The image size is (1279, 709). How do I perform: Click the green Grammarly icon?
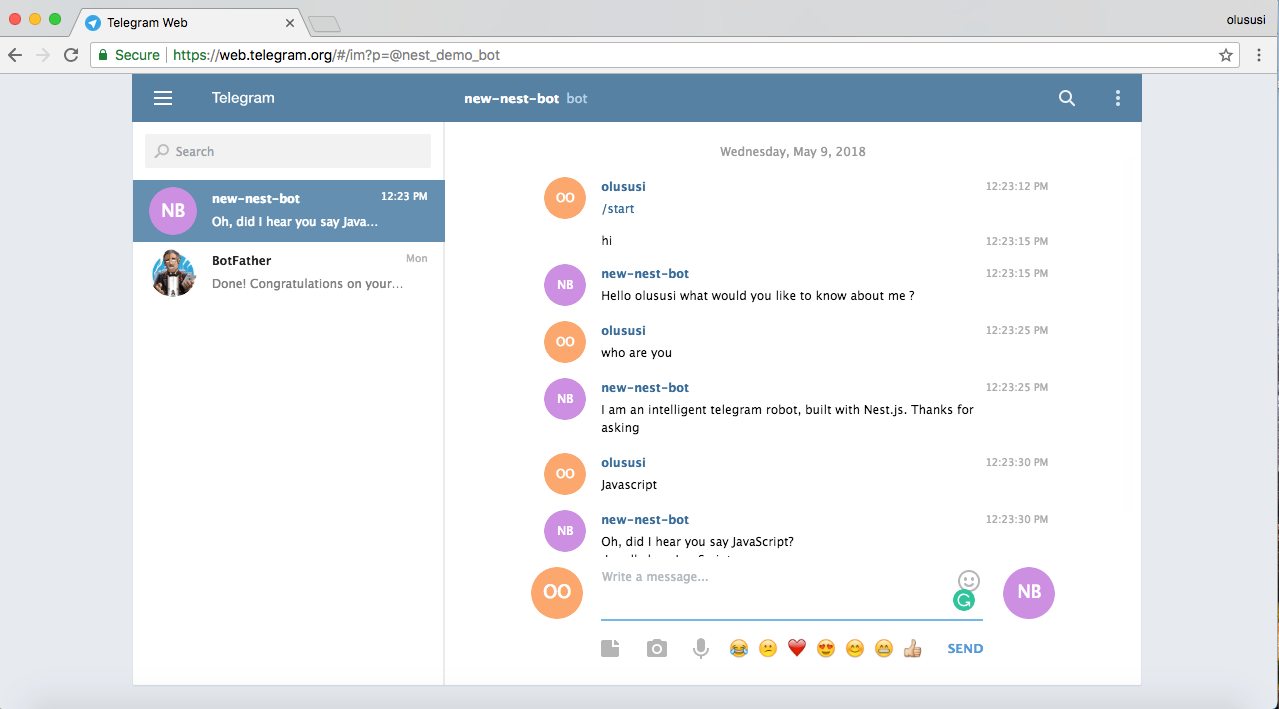(x=964, y=600)
